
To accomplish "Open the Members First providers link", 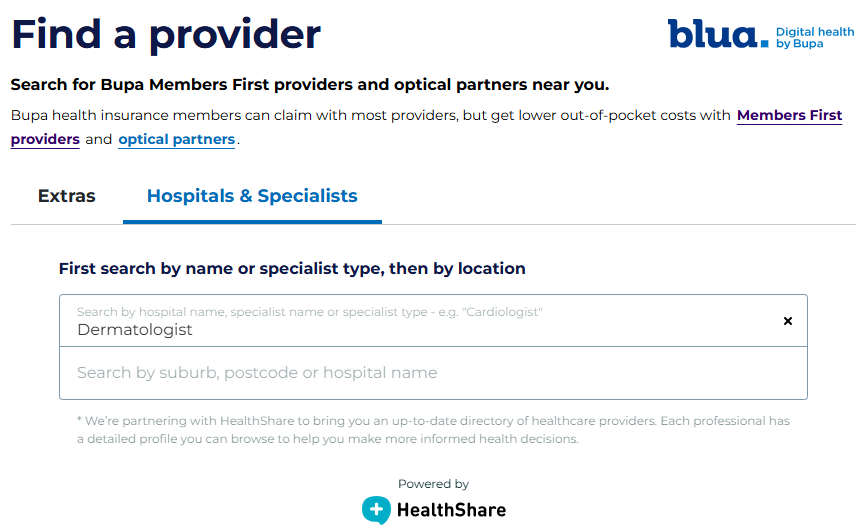I will coord(789,115).
